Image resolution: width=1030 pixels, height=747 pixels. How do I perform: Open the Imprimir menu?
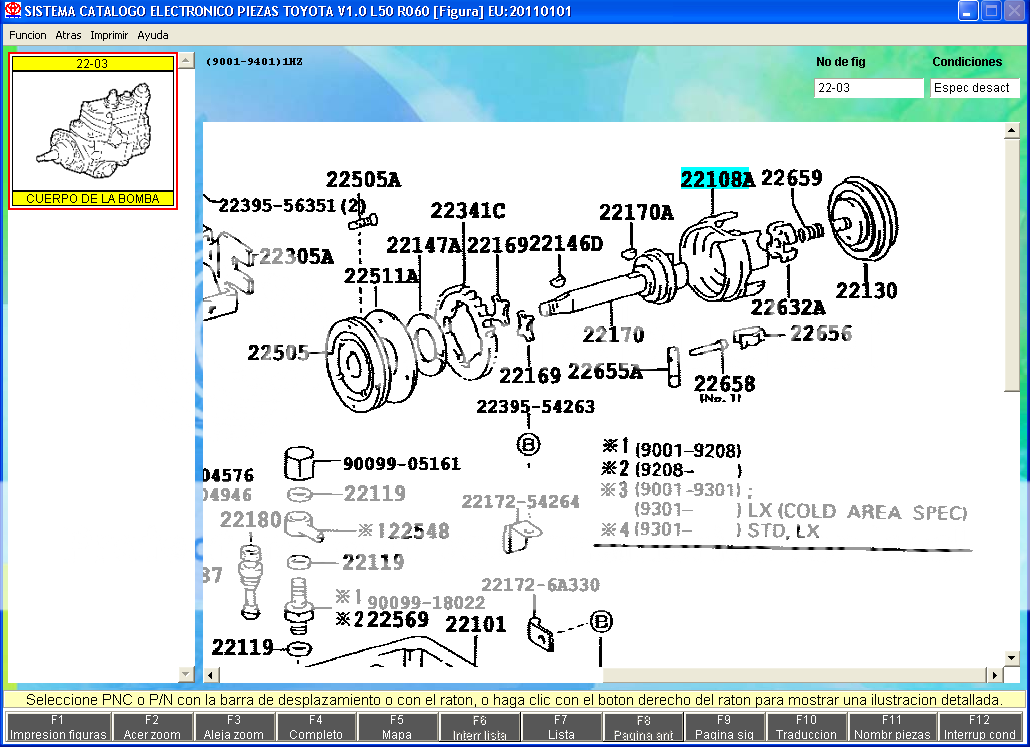(109, 35)
